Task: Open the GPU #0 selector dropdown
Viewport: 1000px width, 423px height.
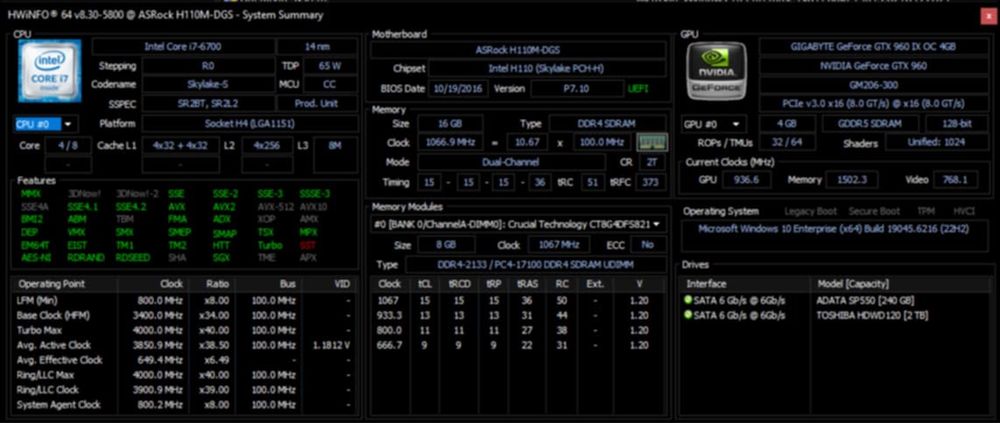Action: (x=714, y=124)
